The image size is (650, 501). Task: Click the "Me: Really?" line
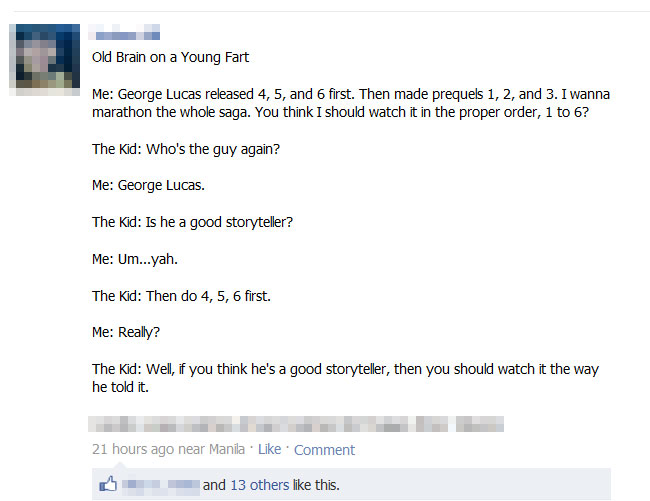pos(125,332)
